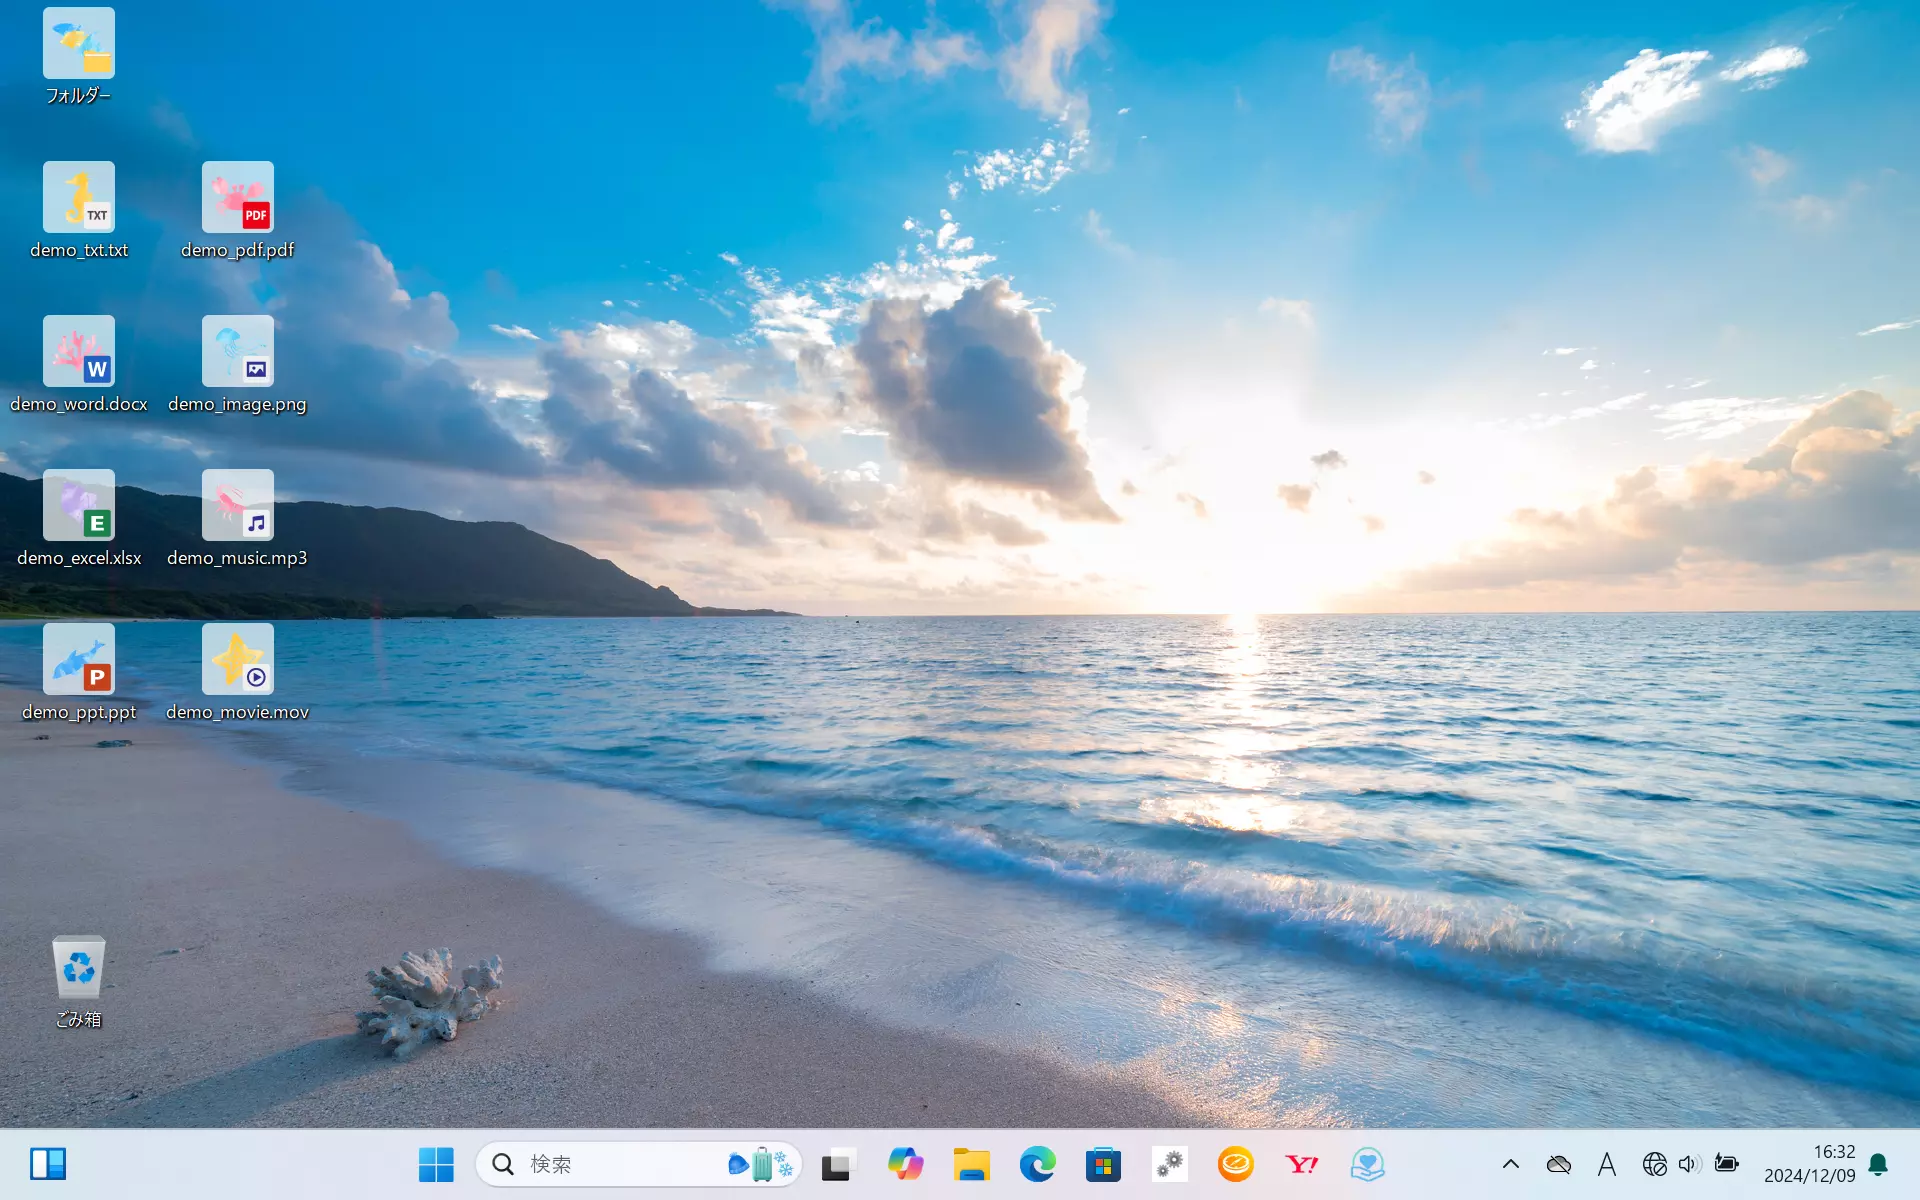1920x1200 pixels.
Task: Click the search highlights image in the search box
Action: pyautogui.click(x=761, y=1164)
